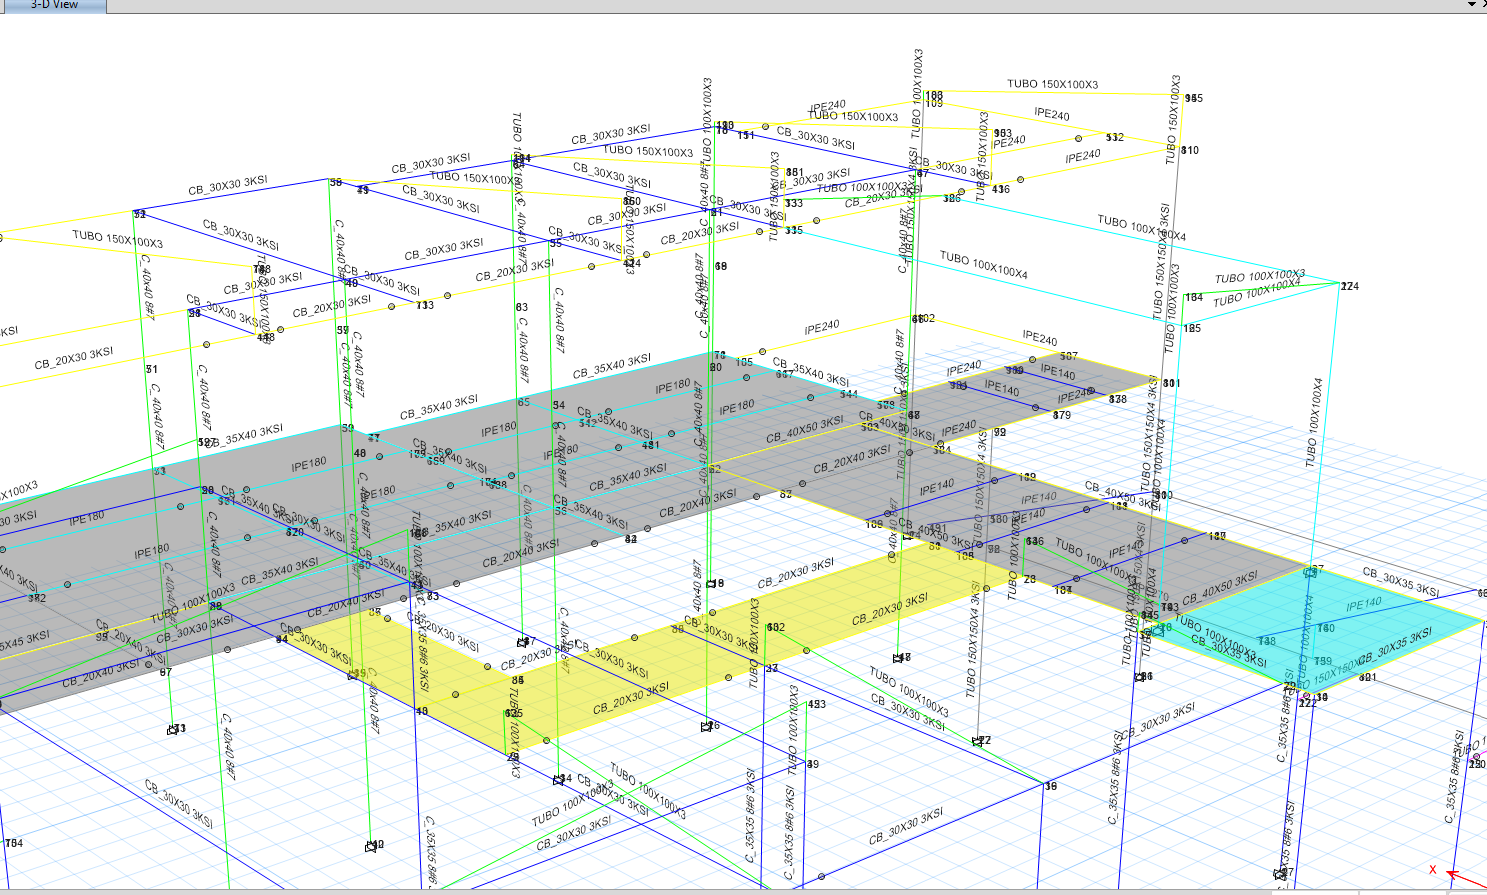Select the support symbol at joint 40
The width and height of the screenshot is (1487, 895).
pos(371,847)
